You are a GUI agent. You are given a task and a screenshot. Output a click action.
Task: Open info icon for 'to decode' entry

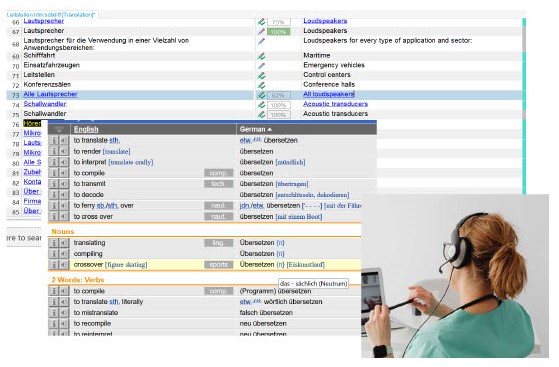point(54,195)
